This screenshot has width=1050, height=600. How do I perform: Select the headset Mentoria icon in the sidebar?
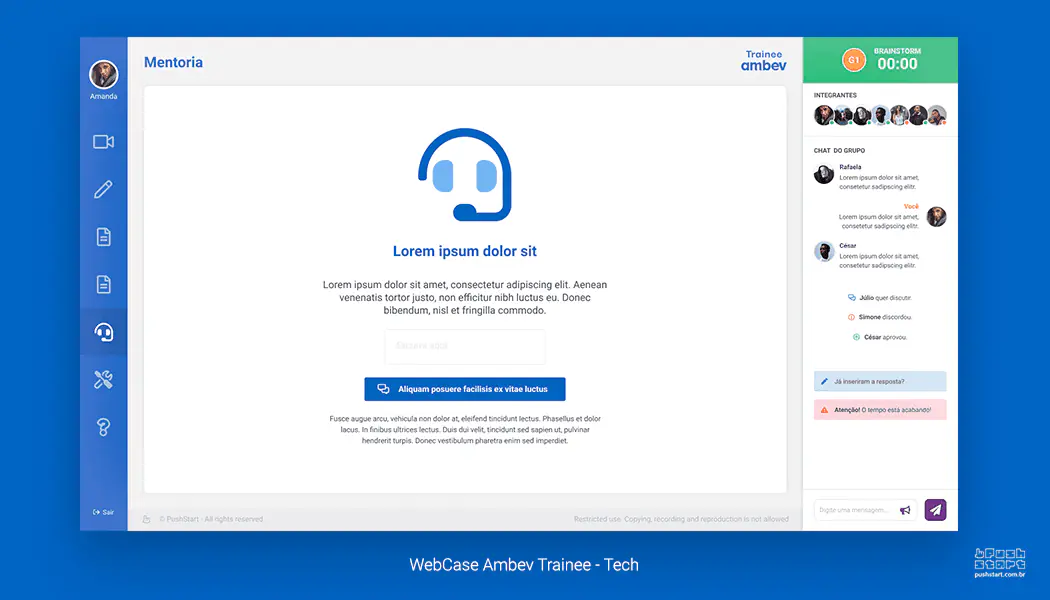click(103, 332)
